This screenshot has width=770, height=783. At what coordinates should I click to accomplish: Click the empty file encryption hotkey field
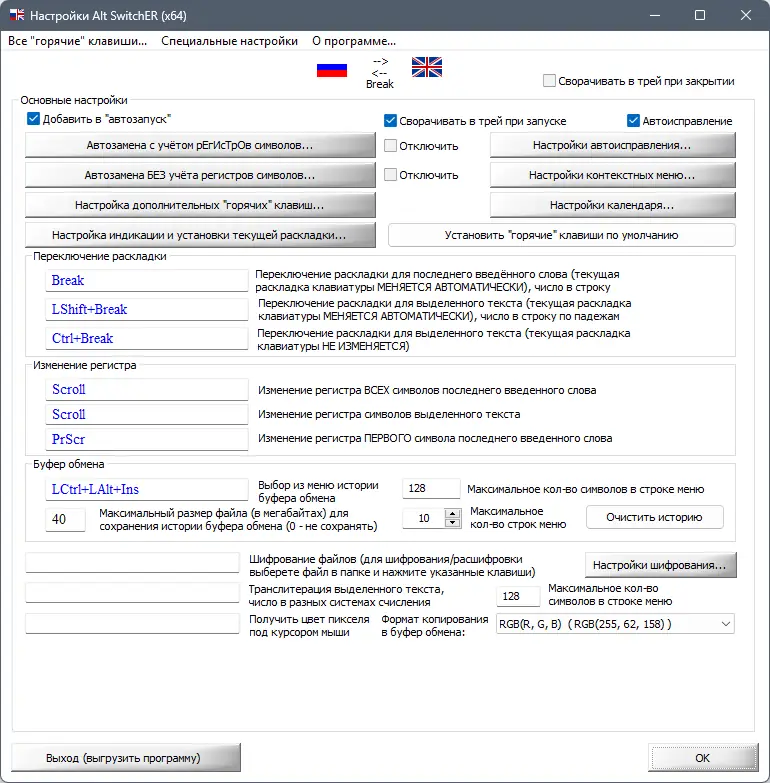point(132,563)
